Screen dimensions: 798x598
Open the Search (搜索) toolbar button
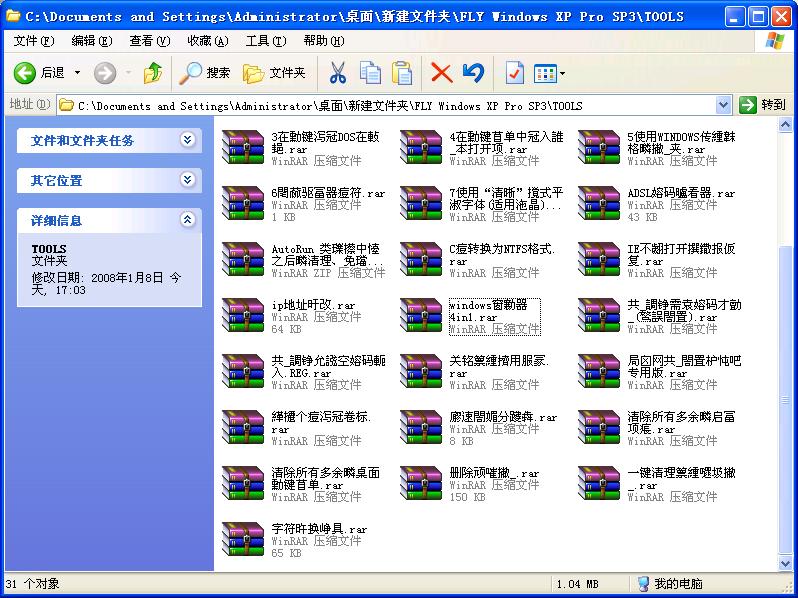tap(205, 73)
